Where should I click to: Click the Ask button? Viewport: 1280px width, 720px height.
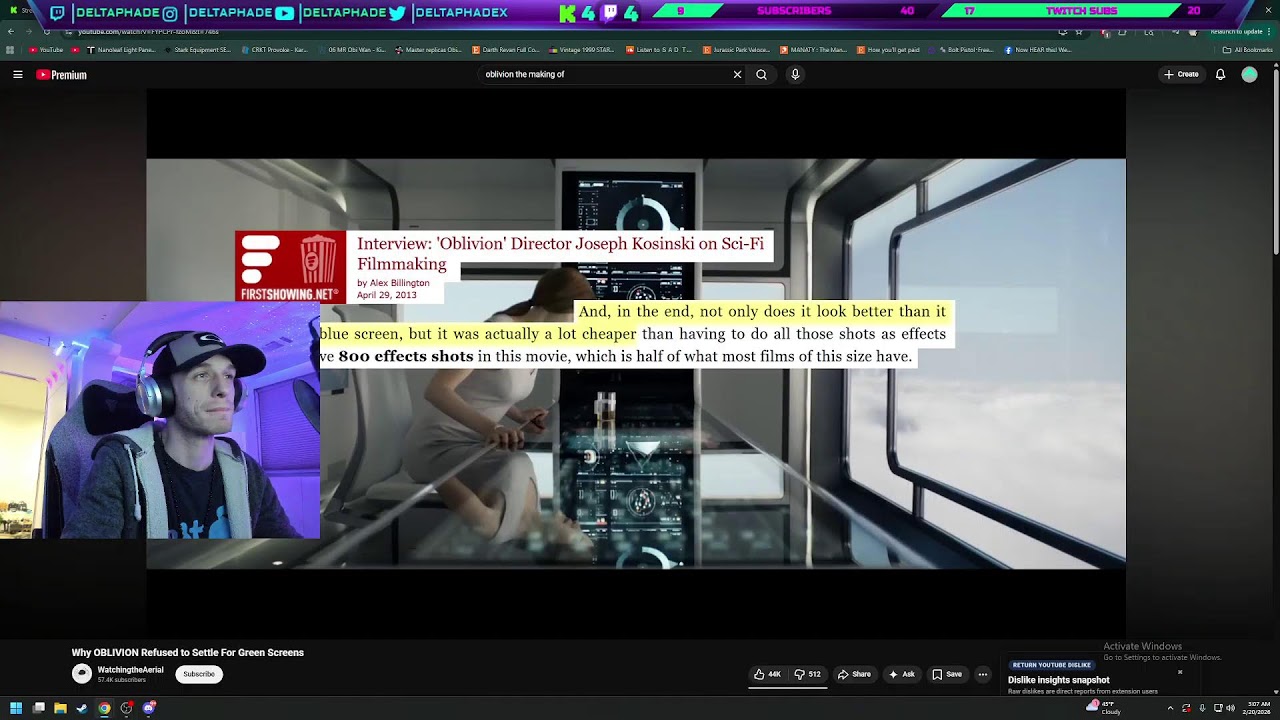pos(902,674)
